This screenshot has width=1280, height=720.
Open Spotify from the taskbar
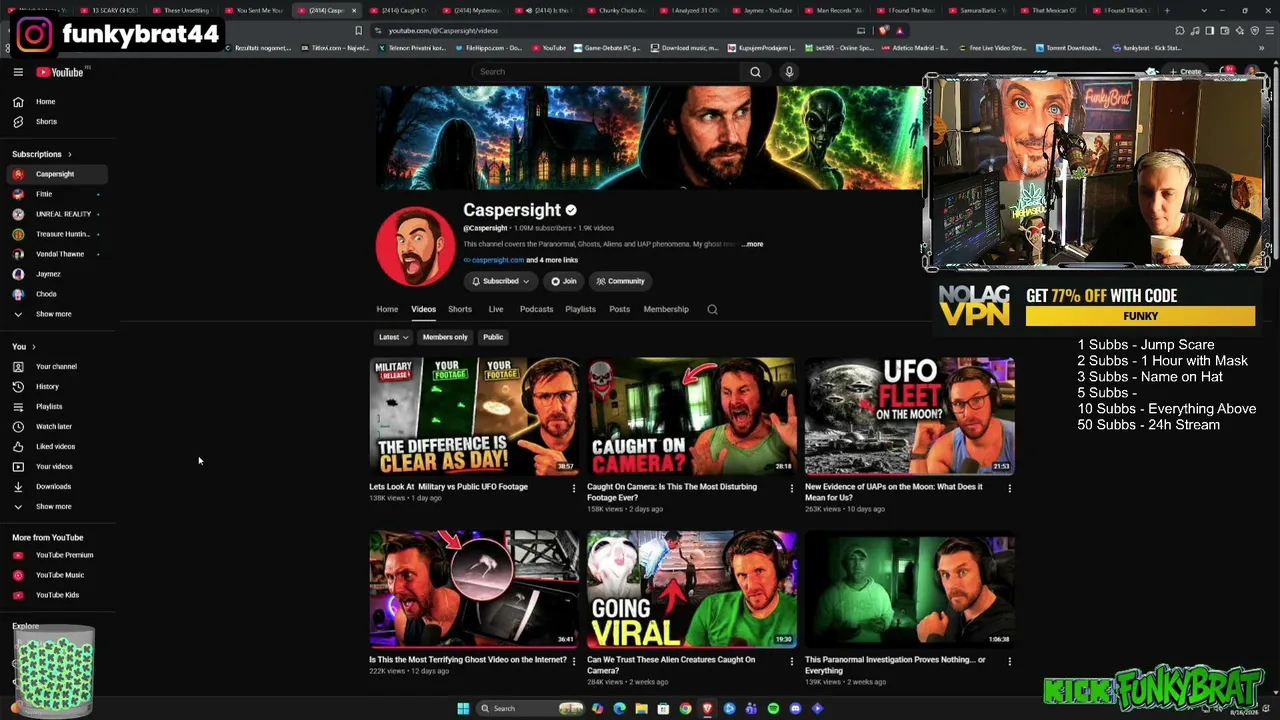(773, 709)
